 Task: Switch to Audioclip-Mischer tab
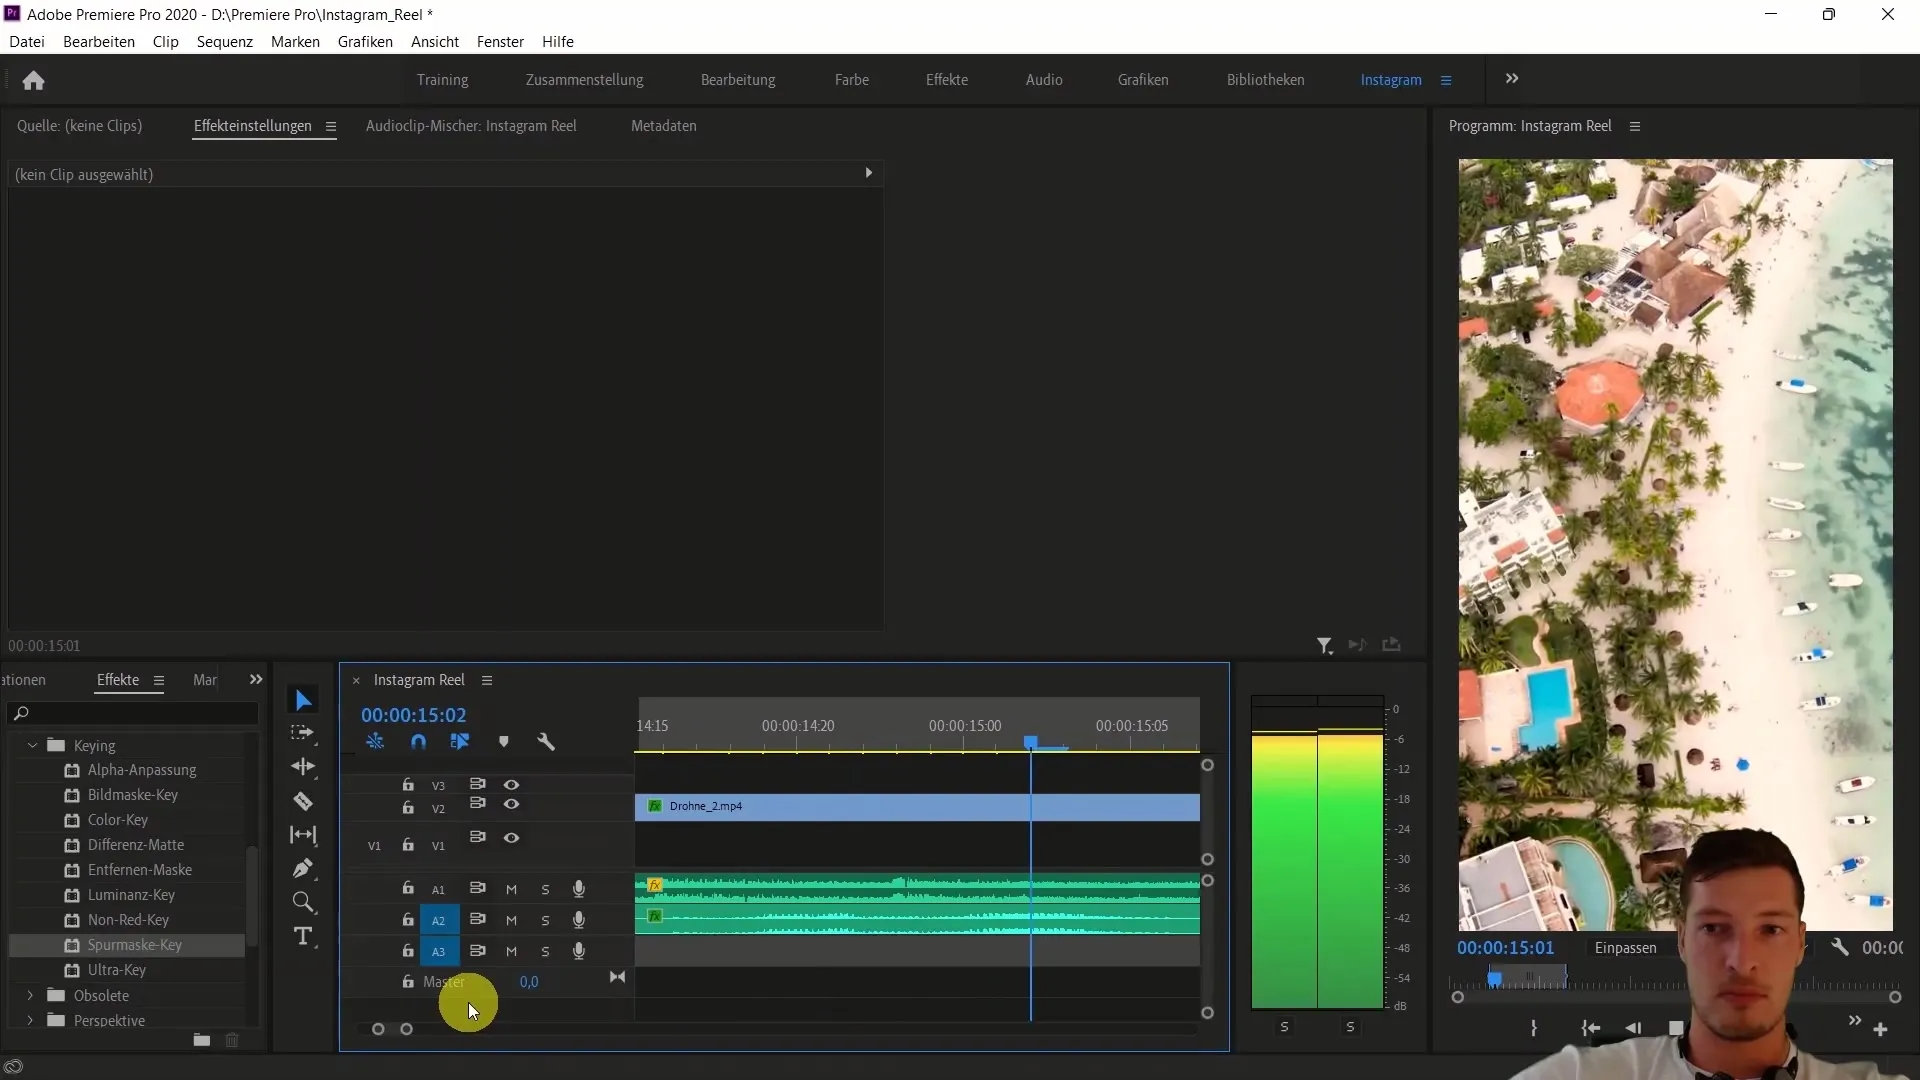[471, 126]
